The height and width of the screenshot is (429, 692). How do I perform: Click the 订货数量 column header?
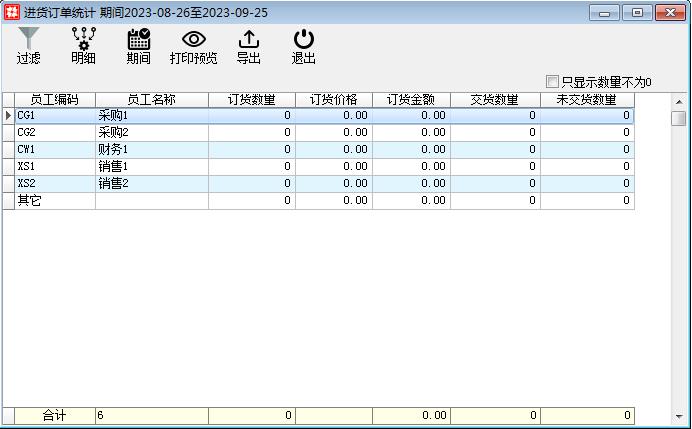tap(252, 100)
